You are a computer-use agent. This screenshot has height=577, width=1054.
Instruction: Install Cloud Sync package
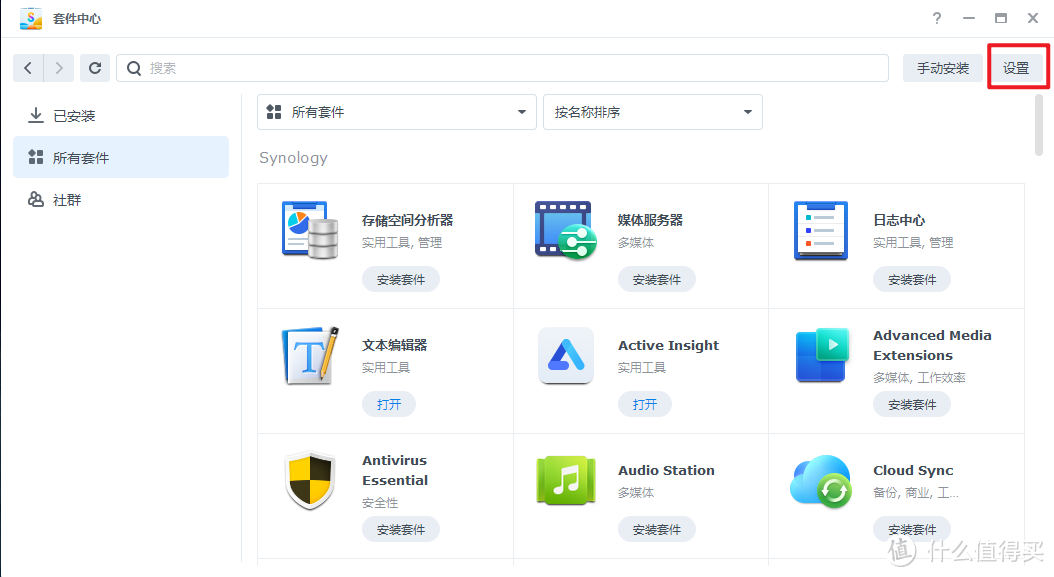912,529
